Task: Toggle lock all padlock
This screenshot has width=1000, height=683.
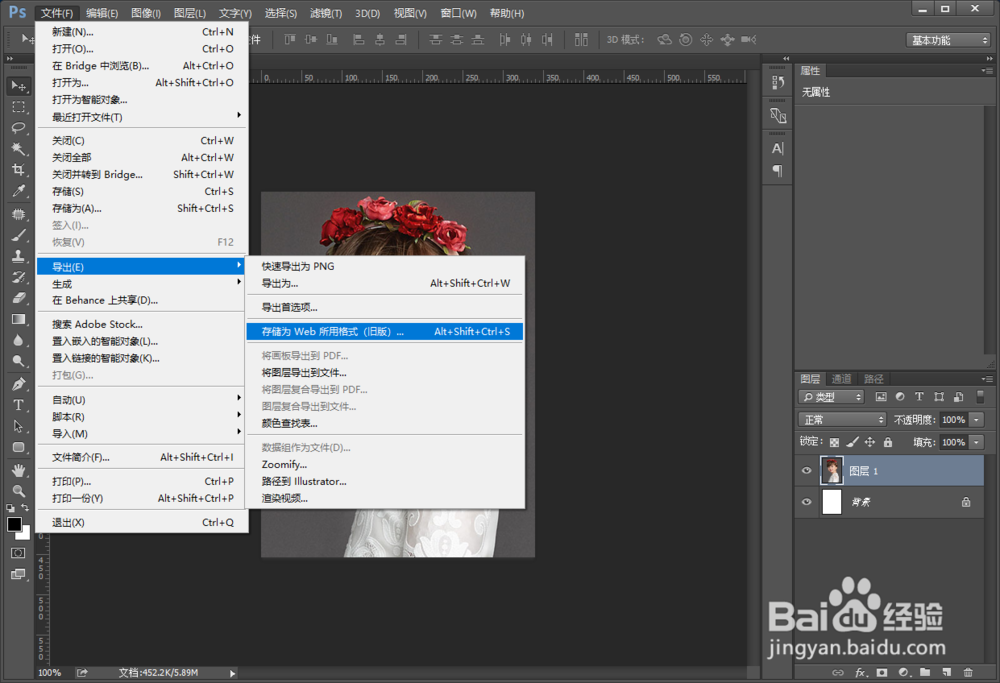Action: [x=888, y=442]
